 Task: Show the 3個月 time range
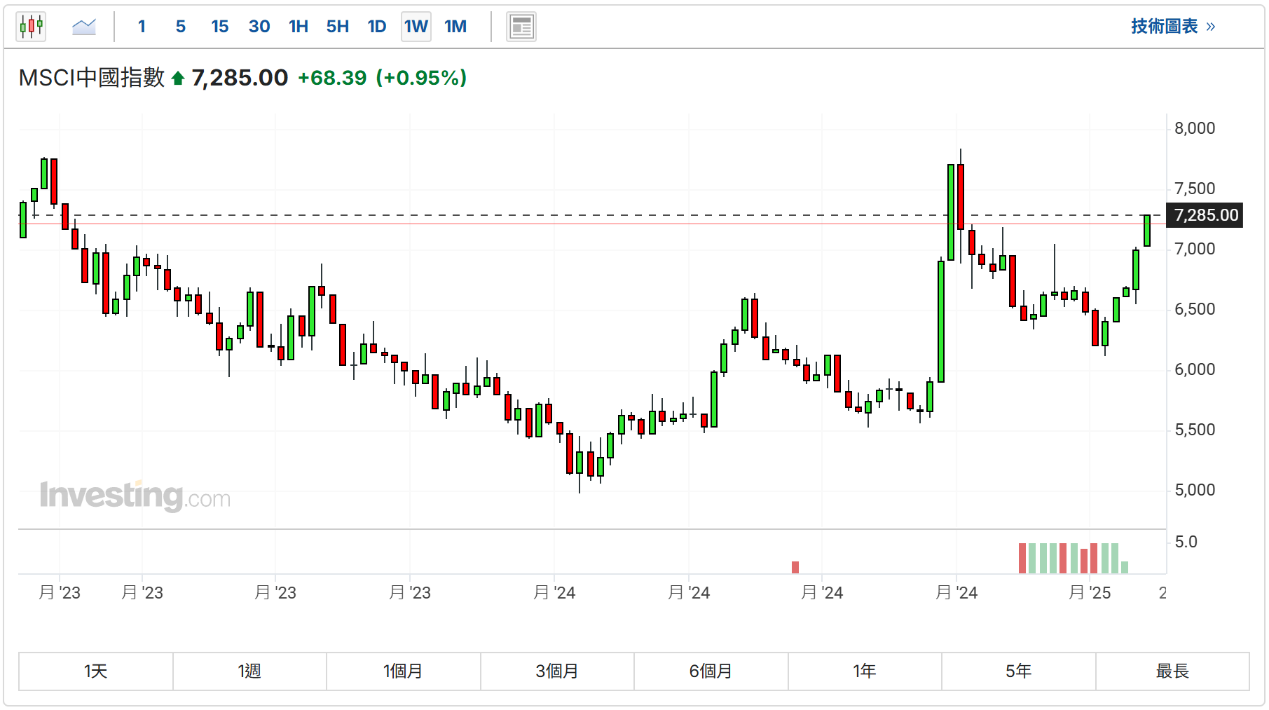tap(558, 671)
